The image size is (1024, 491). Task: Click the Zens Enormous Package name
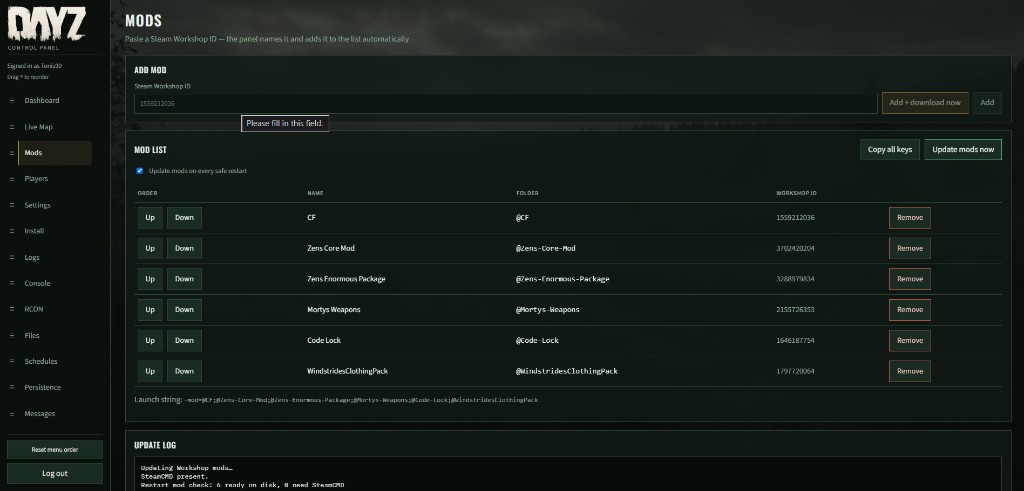pos(346,279)
